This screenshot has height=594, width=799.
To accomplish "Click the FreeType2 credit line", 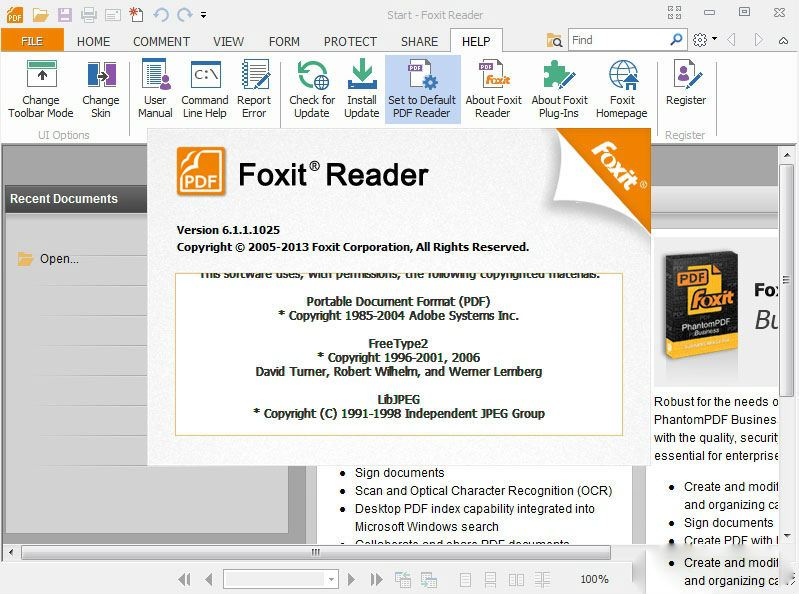I will [x=398, y=344].
